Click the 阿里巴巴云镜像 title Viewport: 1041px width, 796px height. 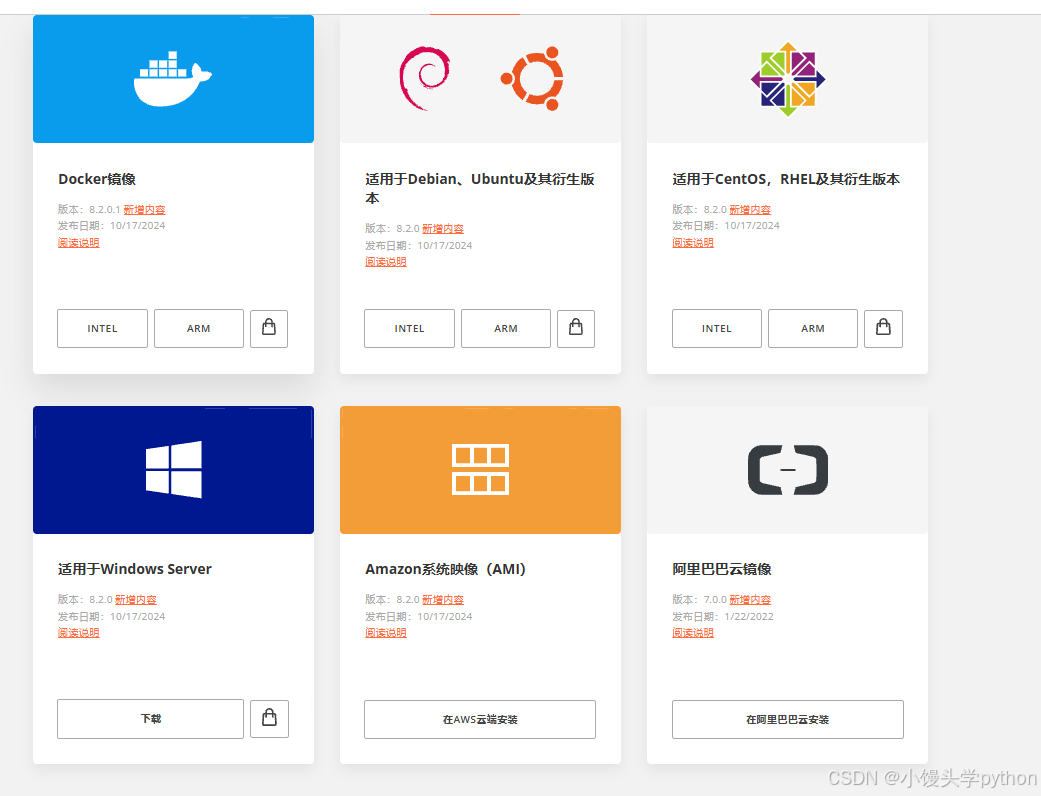[722, 569]
